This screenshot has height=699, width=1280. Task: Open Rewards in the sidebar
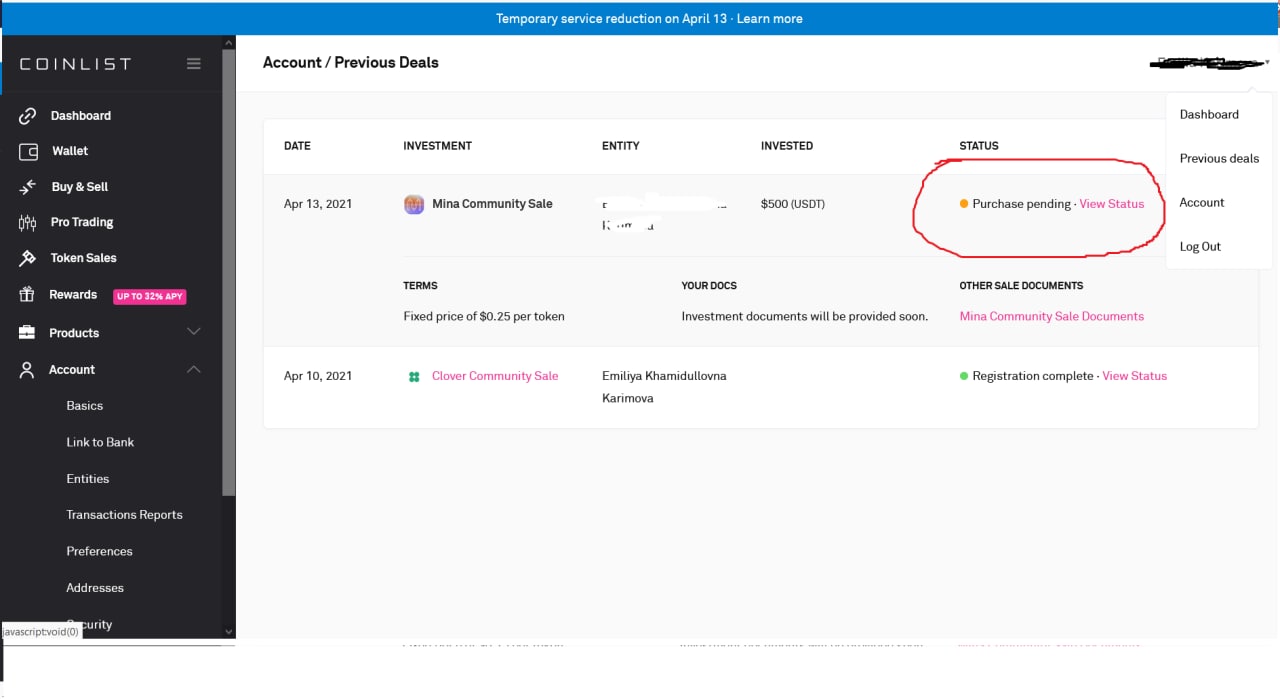73,295
